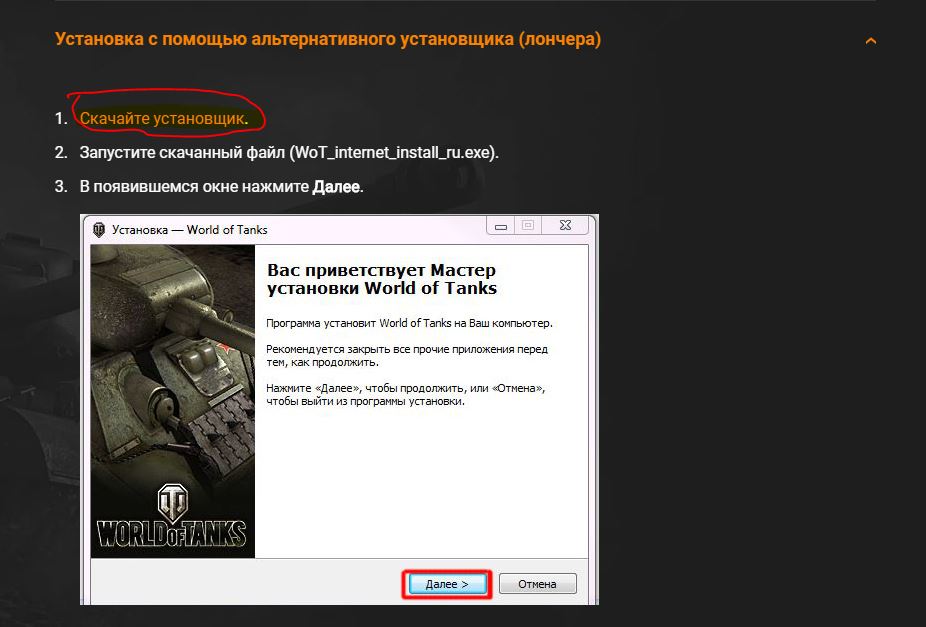
Task: Click the 'Установка с помощью альтернативного установщика' heading
Action: tap(328, 39)
